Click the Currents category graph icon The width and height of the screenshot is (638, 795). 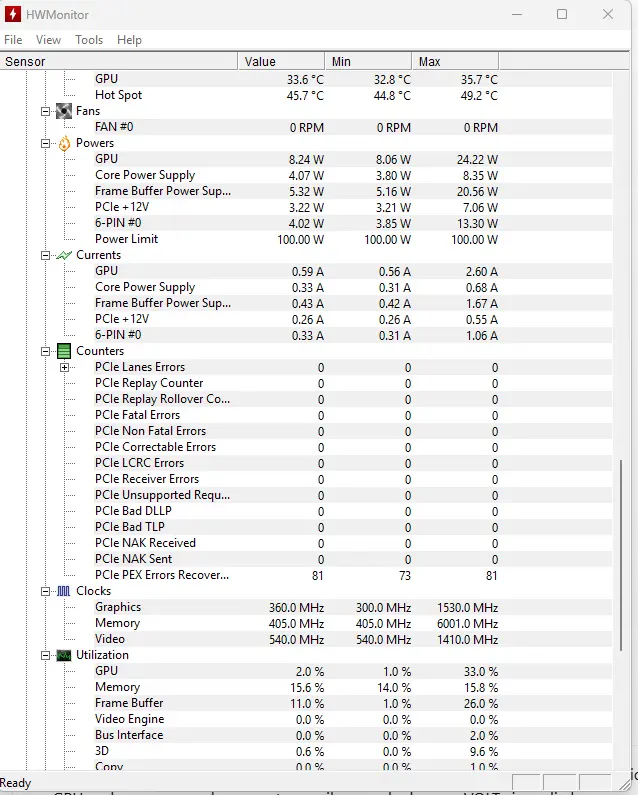pos(64,255)
